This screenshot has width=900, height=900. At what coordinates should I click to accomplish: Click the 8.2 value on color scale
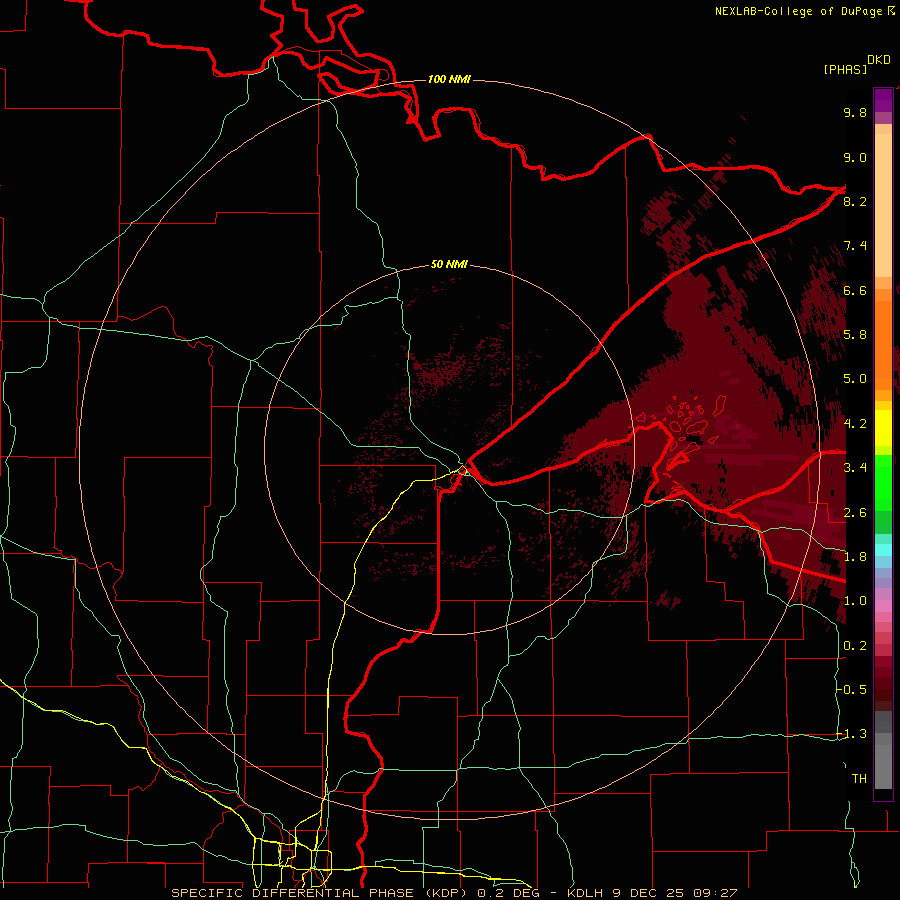click(x=855, y=201)
